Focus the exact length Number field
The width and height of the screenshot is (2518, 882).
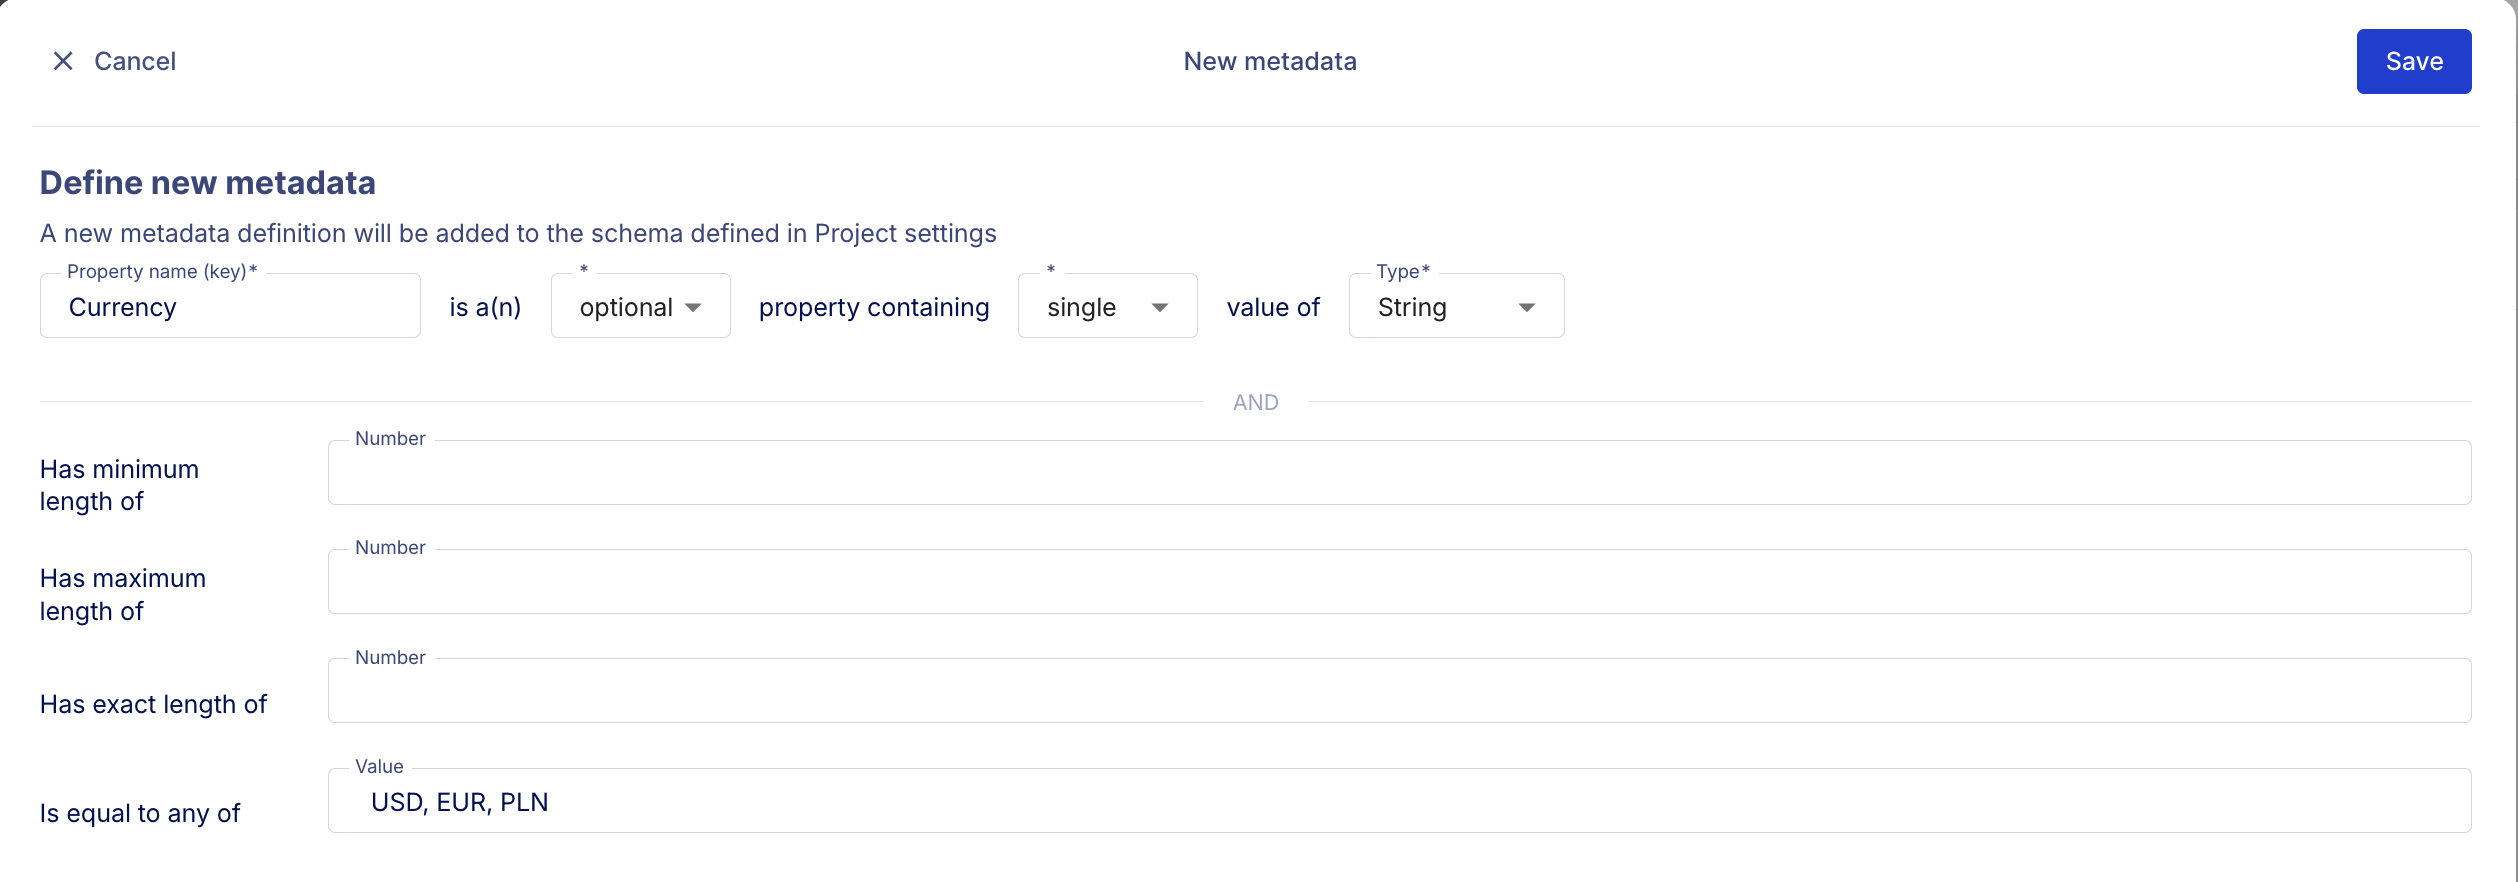coord(1399,691)
